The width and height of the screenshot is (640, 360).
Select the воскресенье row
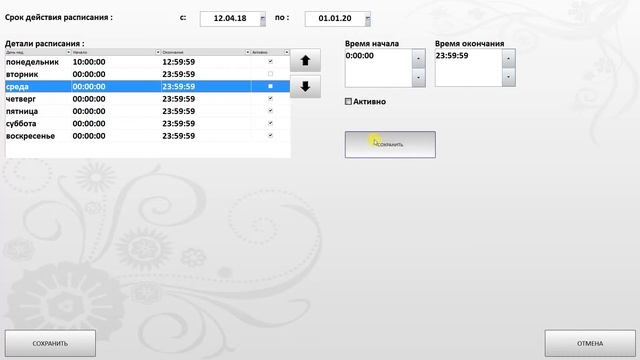coord(147,136)
